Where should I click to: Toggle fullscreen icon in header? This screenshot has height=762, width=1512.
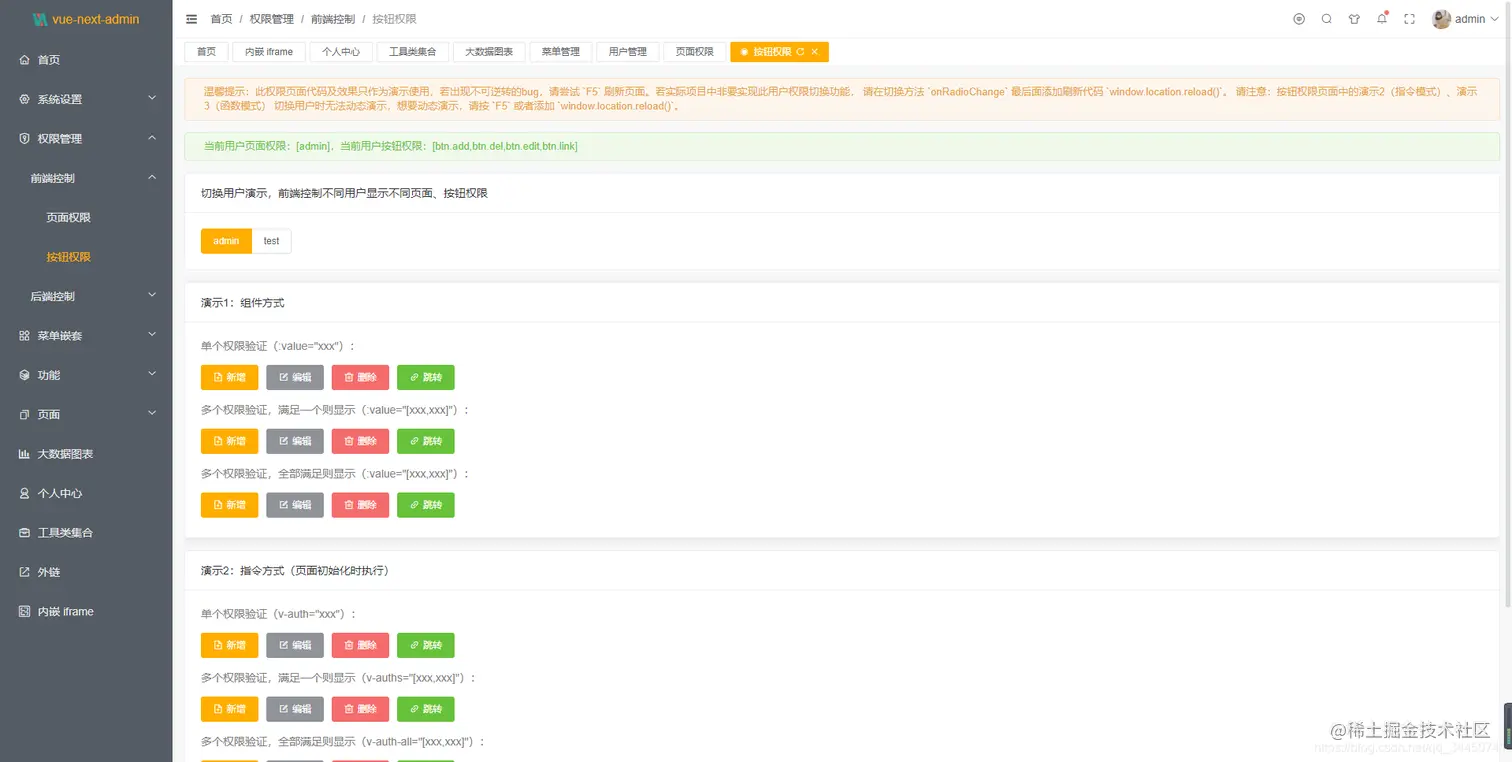coord(1410,19)
